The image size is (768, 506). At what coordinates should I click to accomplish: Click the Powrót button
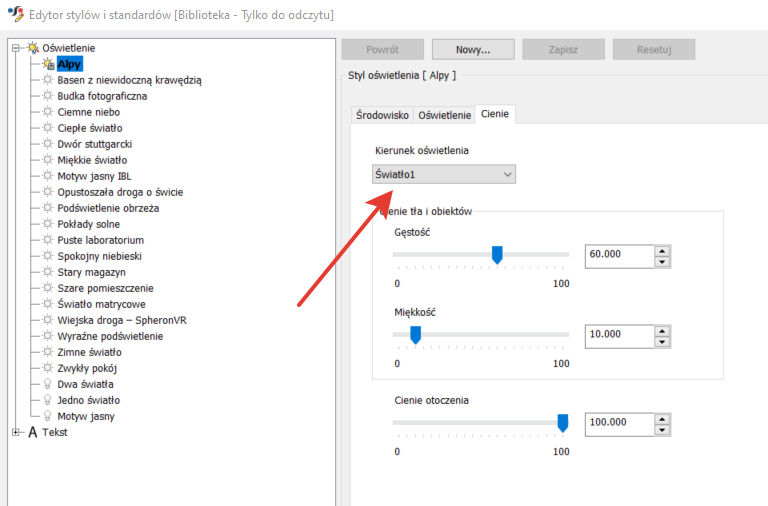(x=383, y=49)
